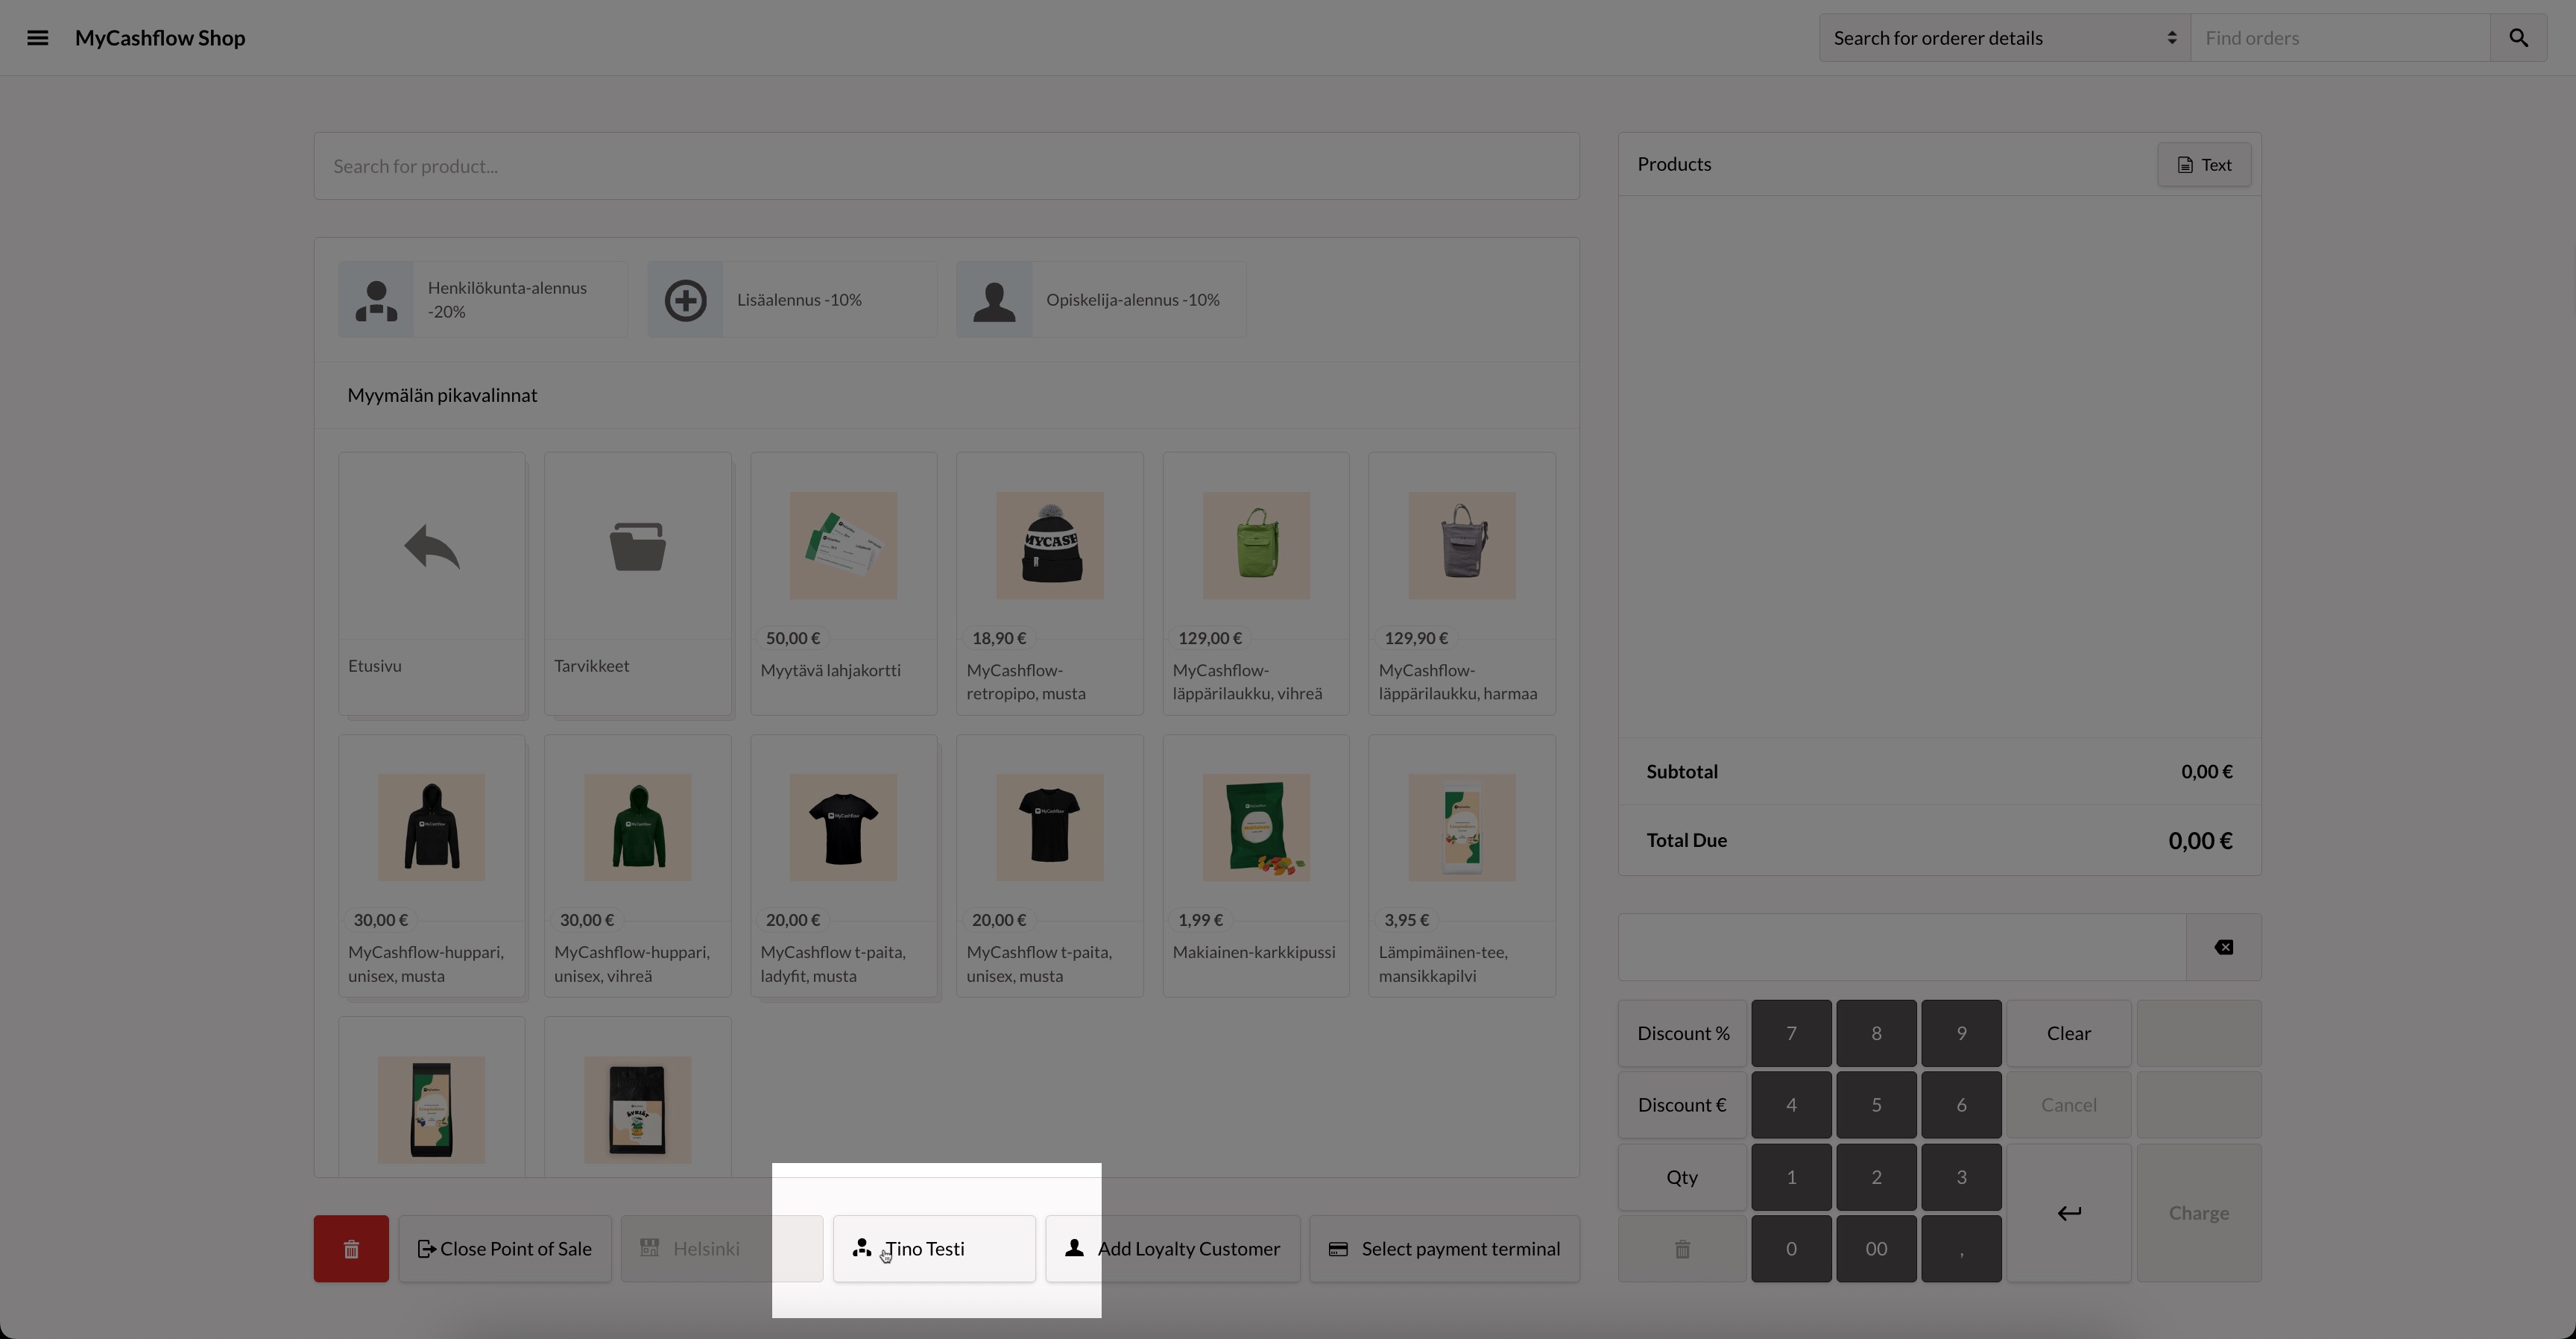Add Text row to products
Screen dimensions: 2576x1339
(x=2203, y=165)
